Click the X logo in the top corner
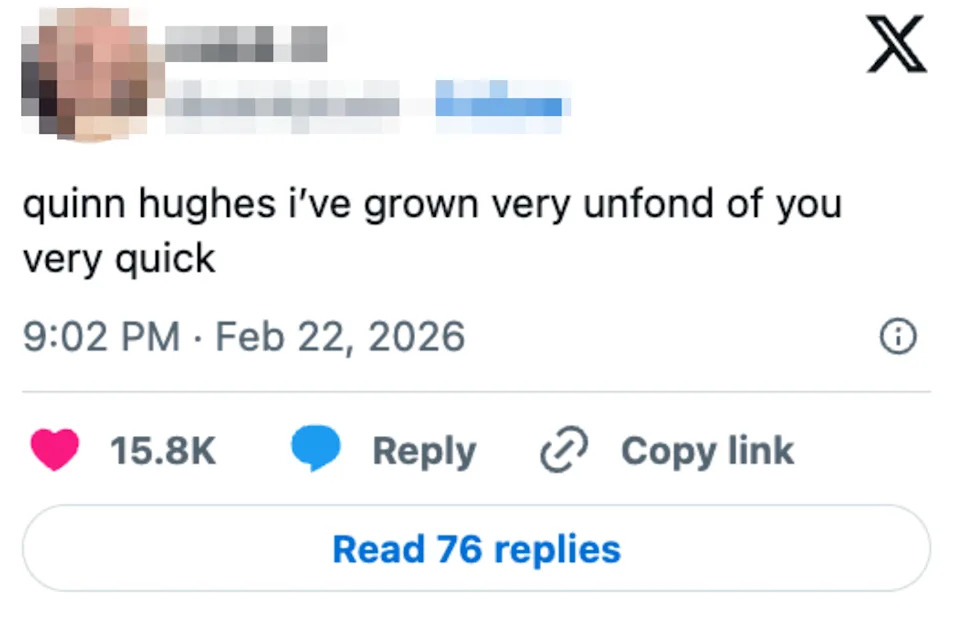 point(897,43)
